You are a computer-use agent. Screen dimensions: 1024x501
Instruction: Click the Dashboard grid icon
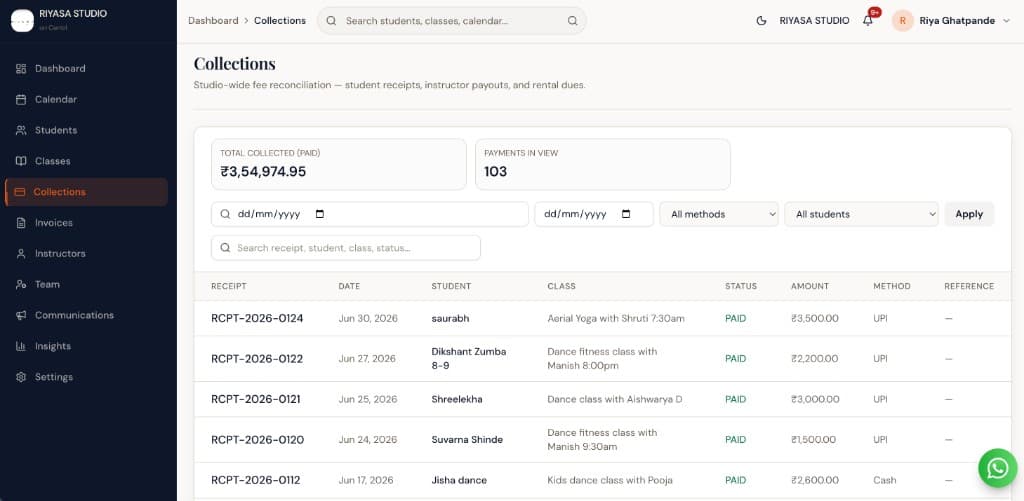pos(21,69)
